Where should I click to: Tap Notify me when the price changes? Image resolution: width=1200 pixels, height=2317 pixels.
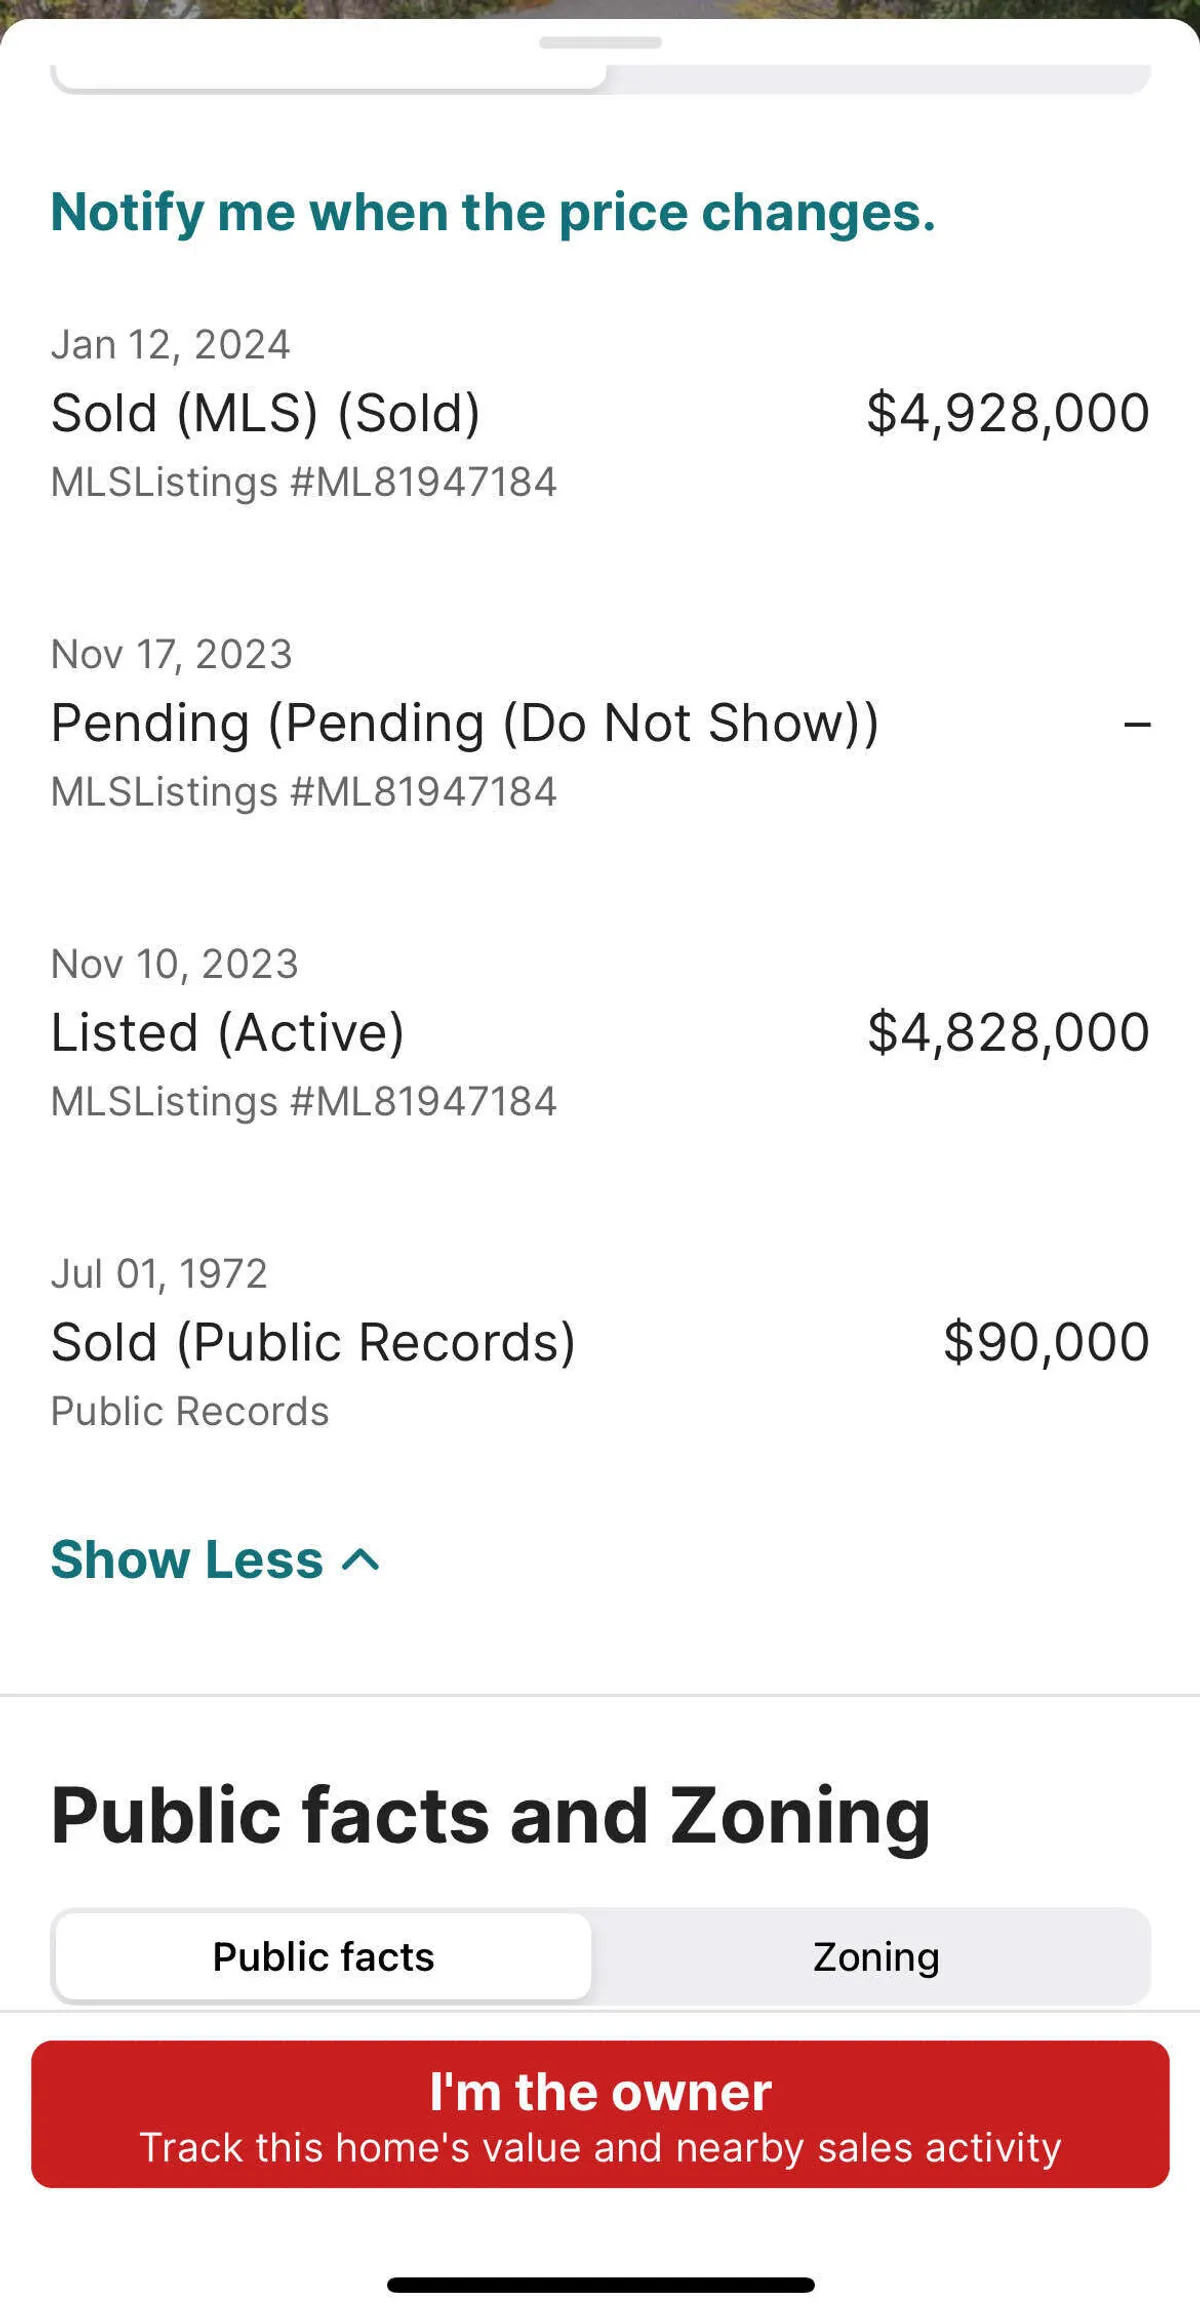pos(493,212)
